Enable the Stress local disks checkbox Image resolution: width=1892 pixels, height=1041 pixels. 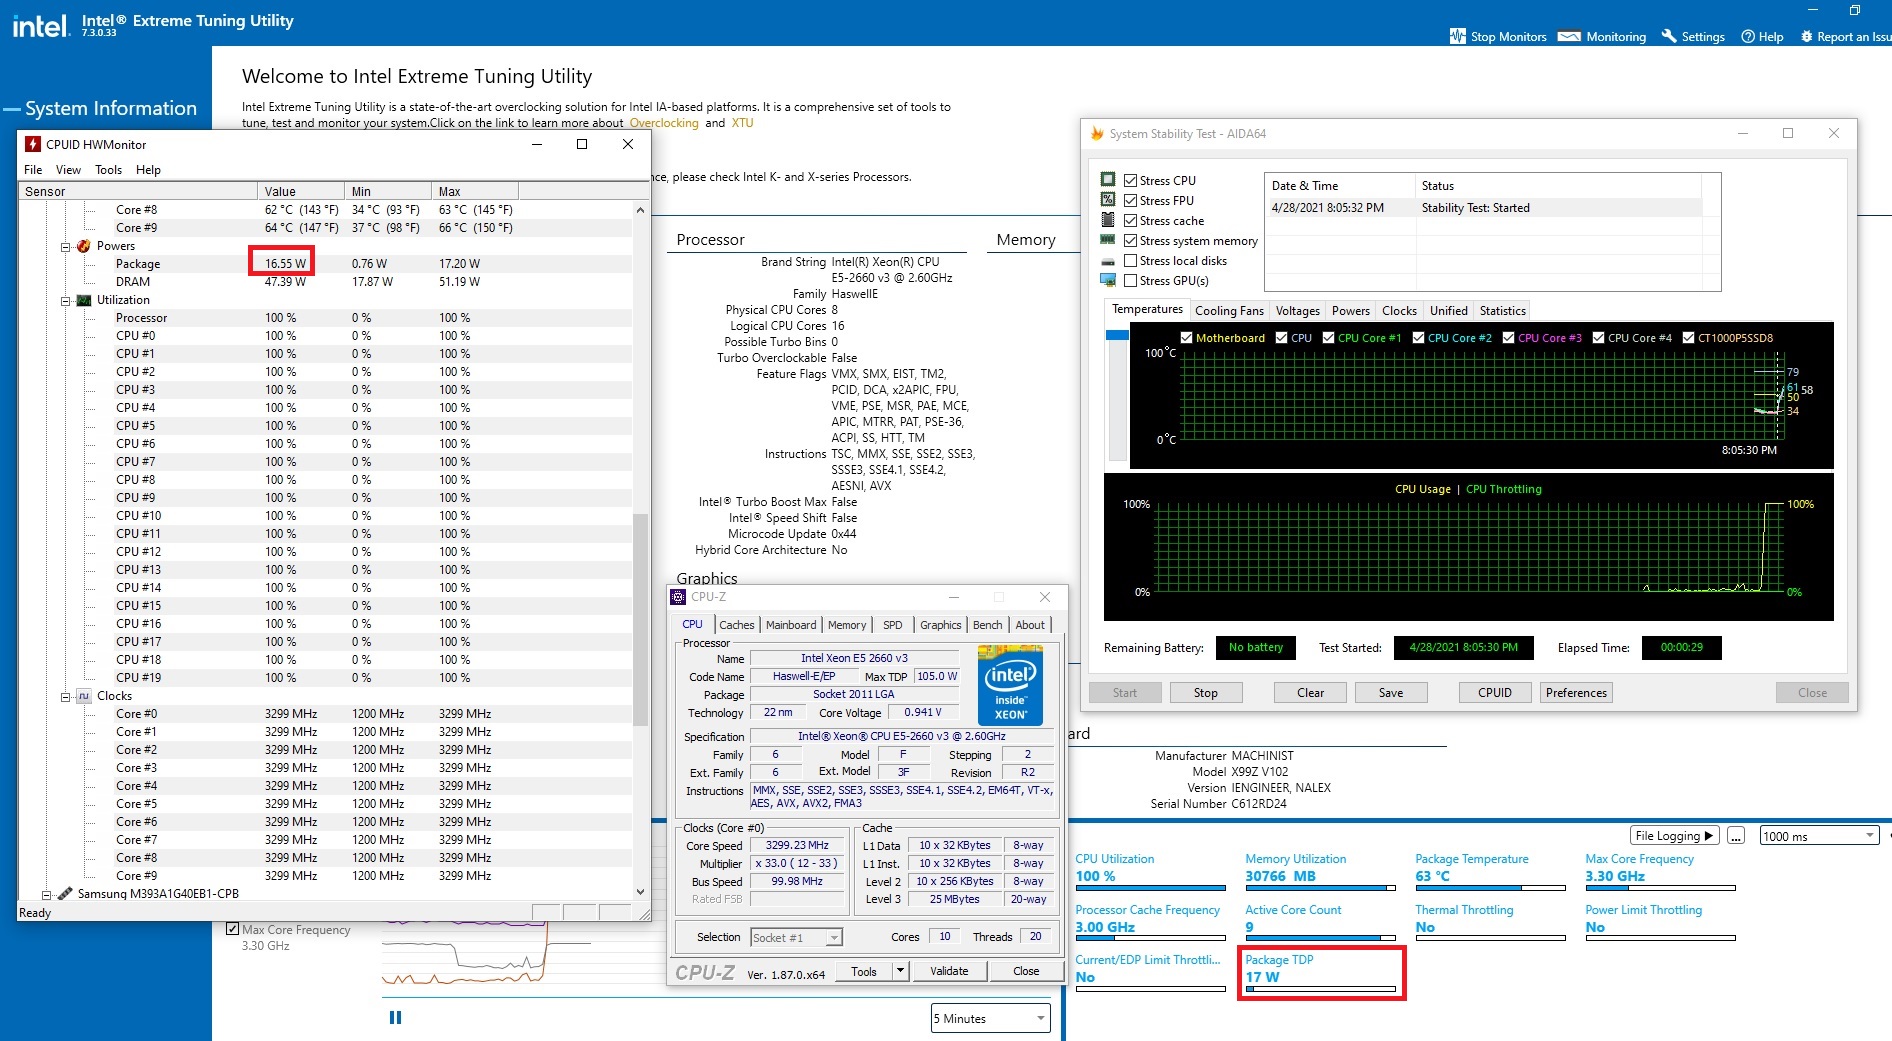click(x=1130, y=261)
